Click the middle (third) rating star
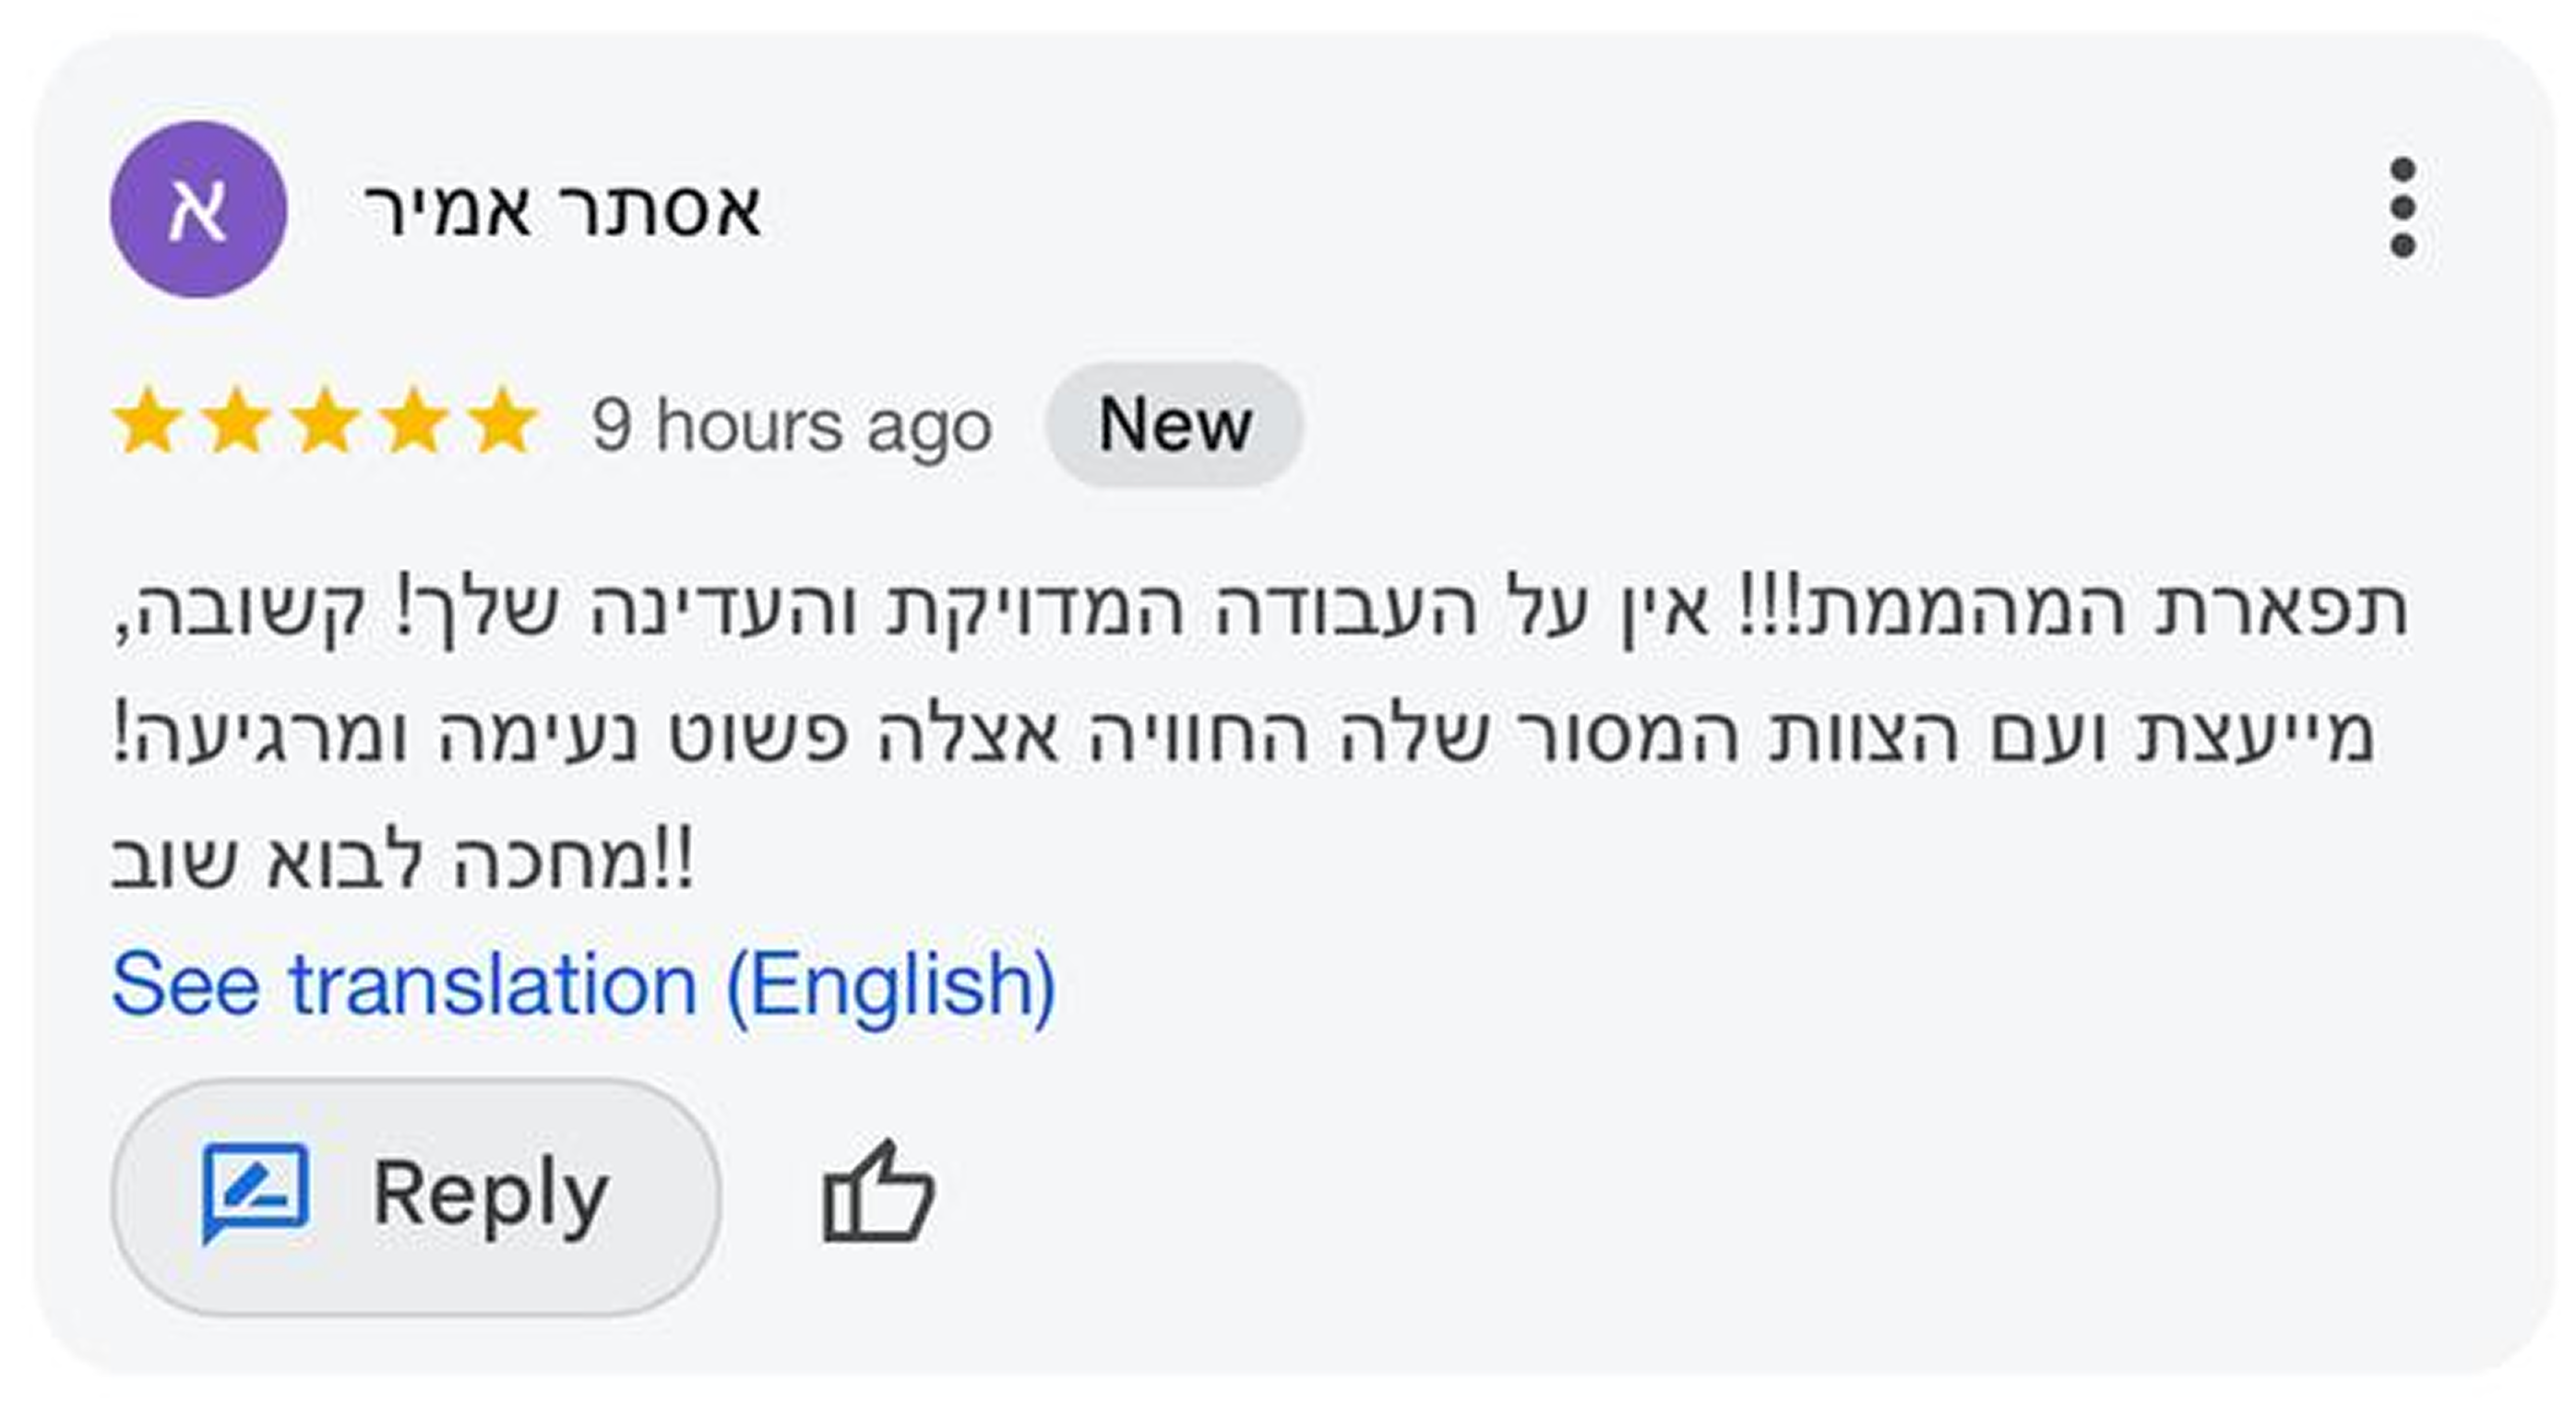The width and height of the screenshot is (2576, 1406). pos(325,423)
